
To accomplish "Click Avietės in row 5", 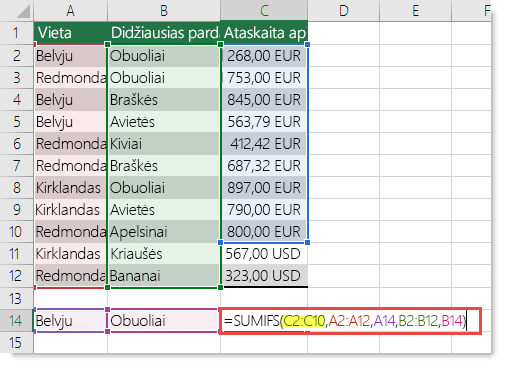I will [x=164, y=122].
